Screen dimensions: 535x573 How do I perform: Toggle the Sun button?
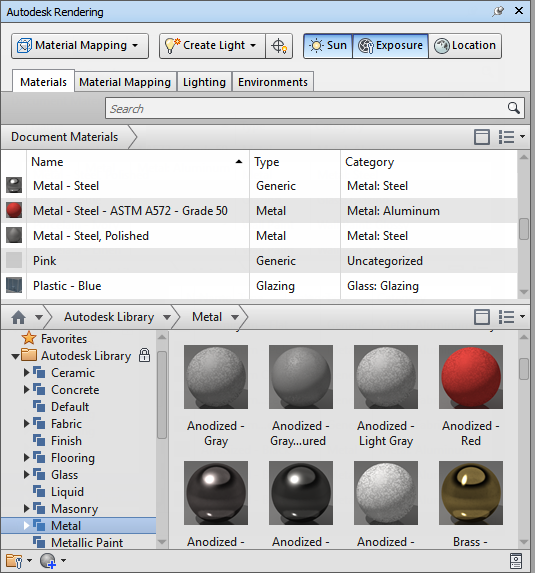[x=328, y=46]
